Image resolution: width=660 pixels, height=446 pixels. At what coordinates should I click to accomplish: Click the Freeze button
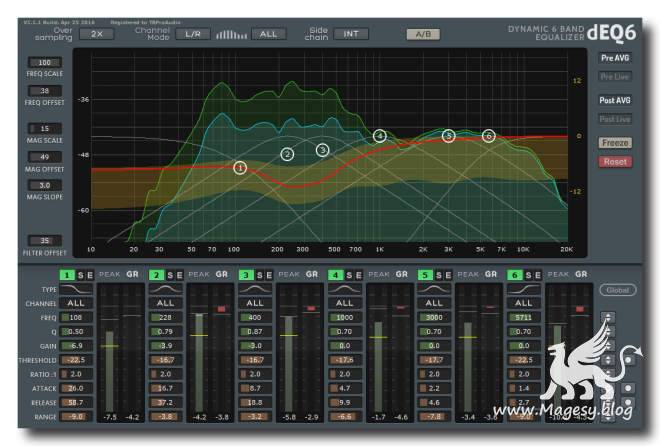pos(615,143)
